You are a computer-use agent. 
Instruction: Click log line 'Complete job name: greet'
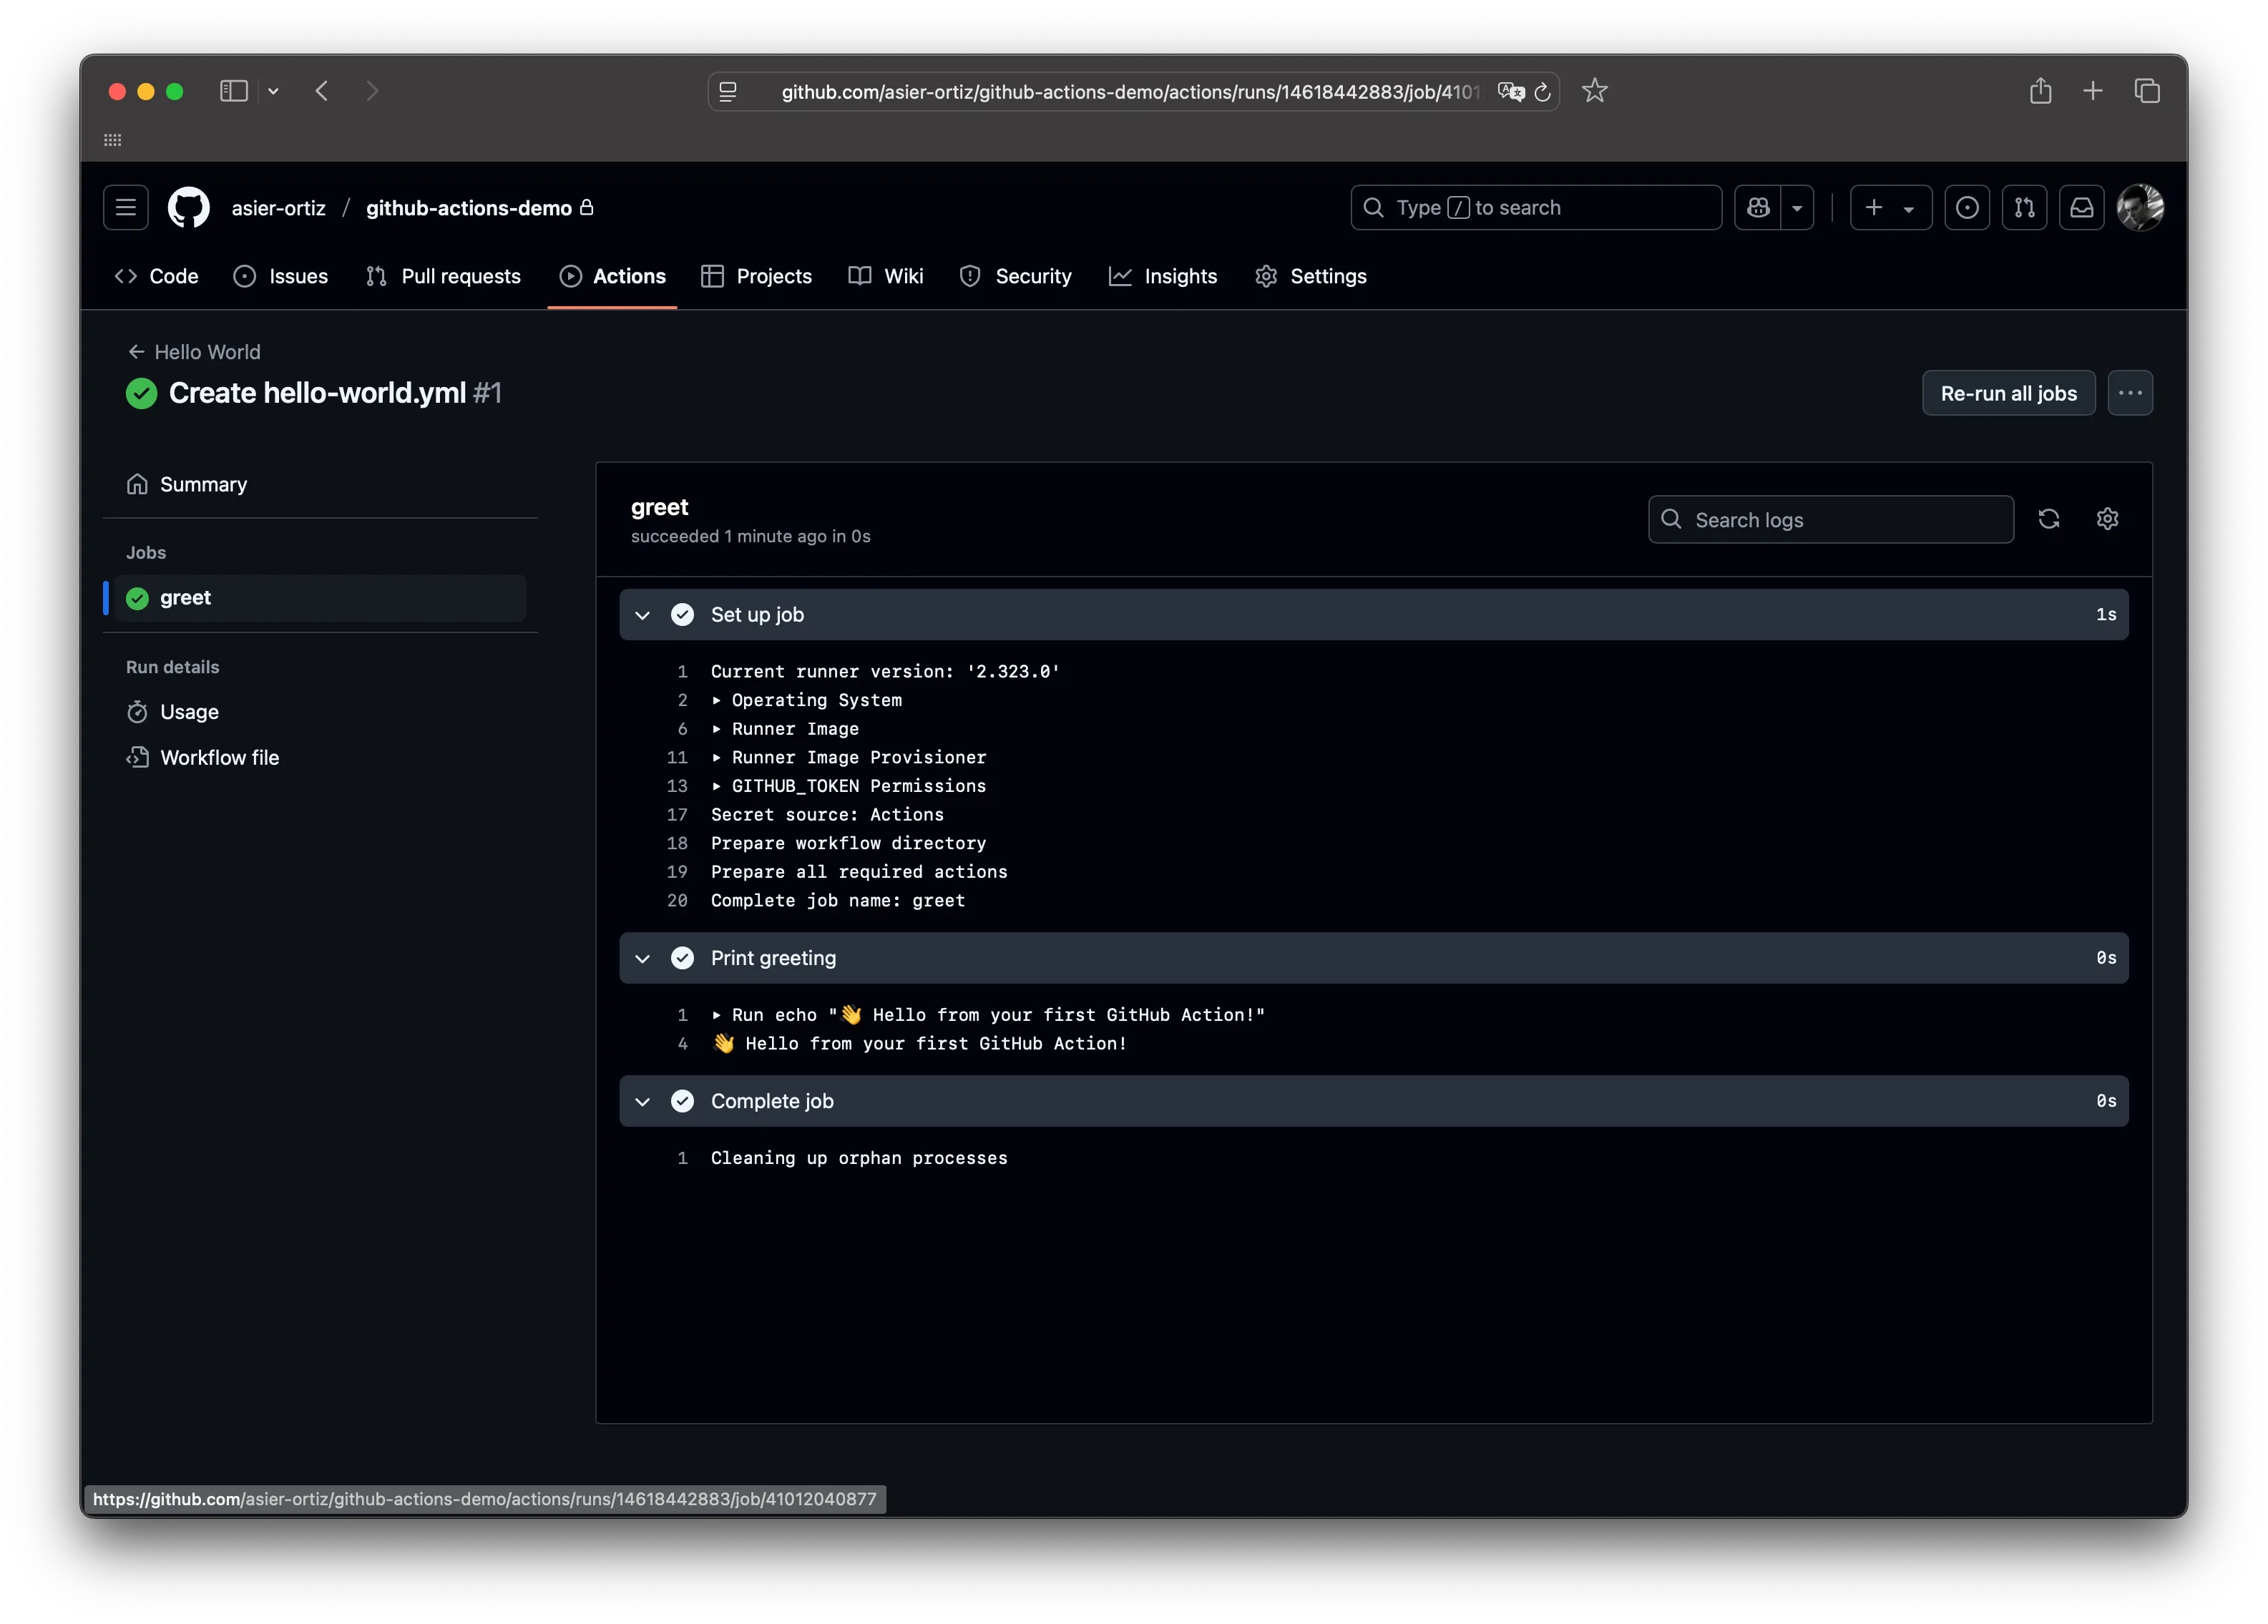pos(838,901)
